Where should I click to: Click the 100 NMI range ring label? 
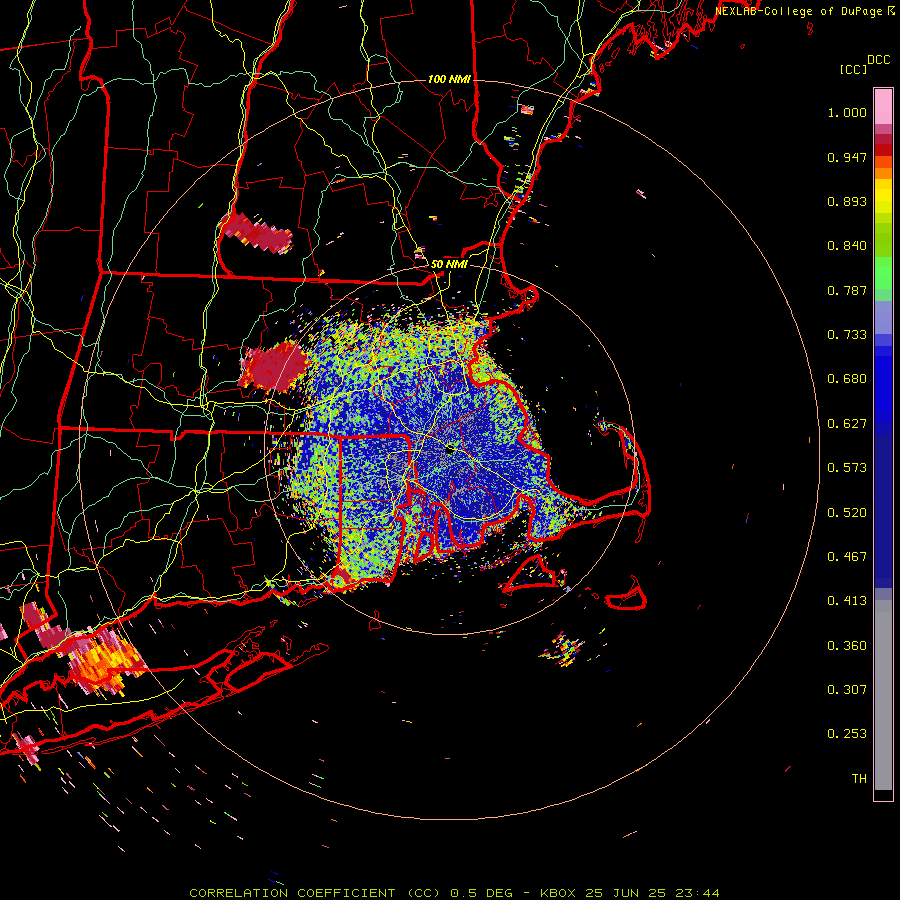[x=449, y=79]
